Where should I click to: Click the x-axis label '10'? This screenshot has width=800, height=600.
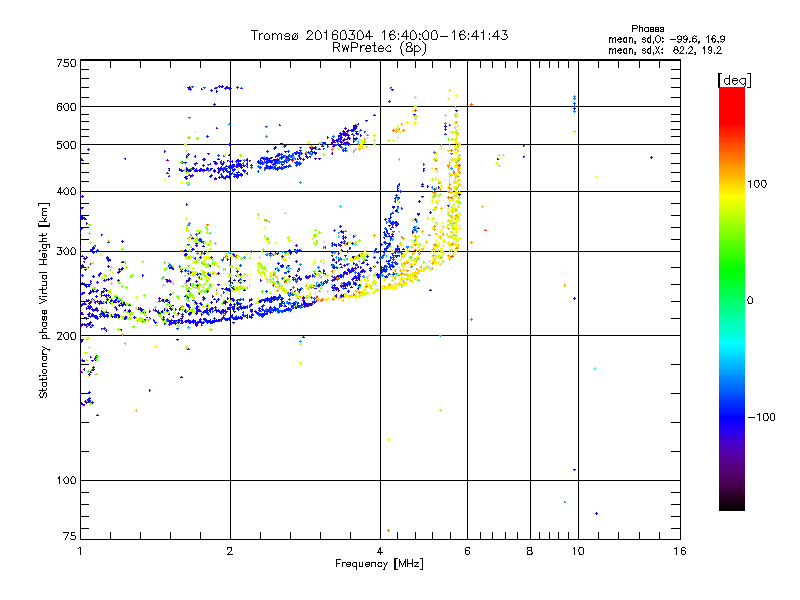pyautogui.click(x=578, y=551)
